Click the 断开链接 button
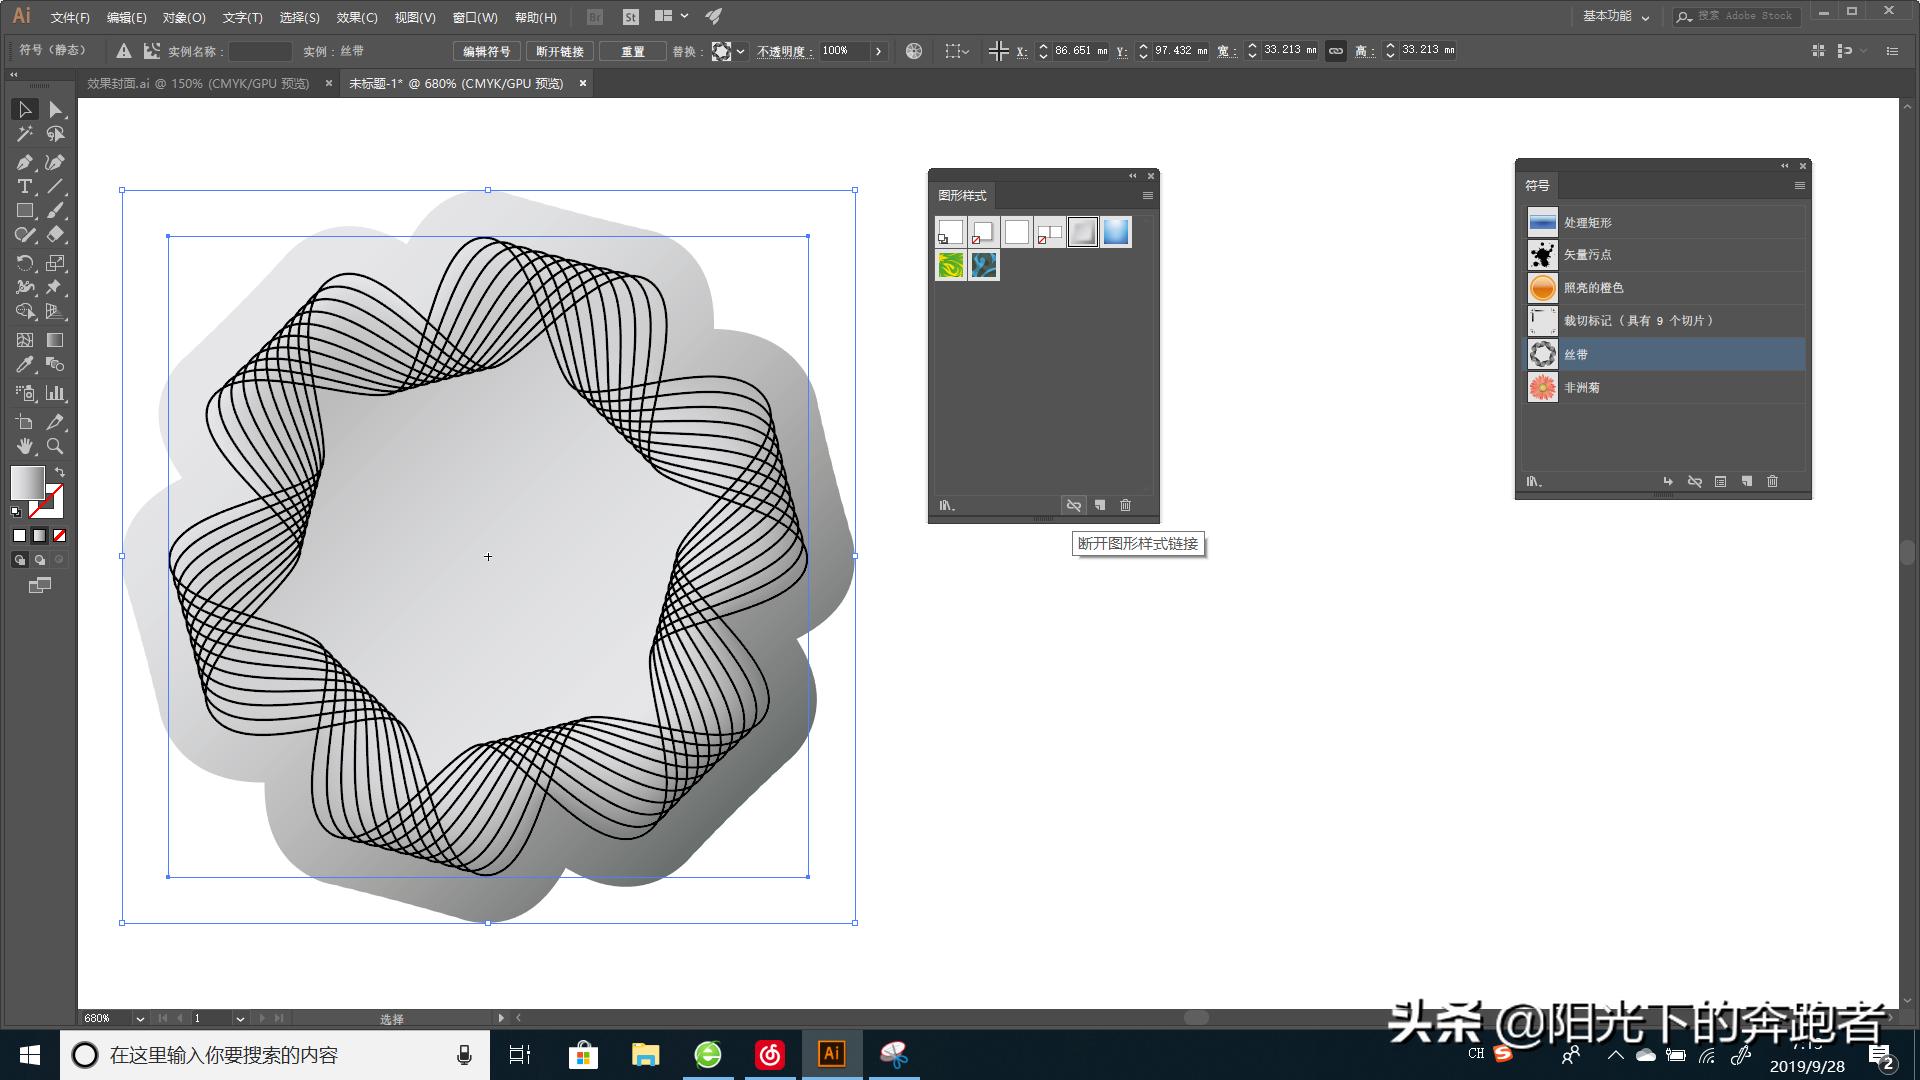1920x1080 pixels. coord(559,51)
